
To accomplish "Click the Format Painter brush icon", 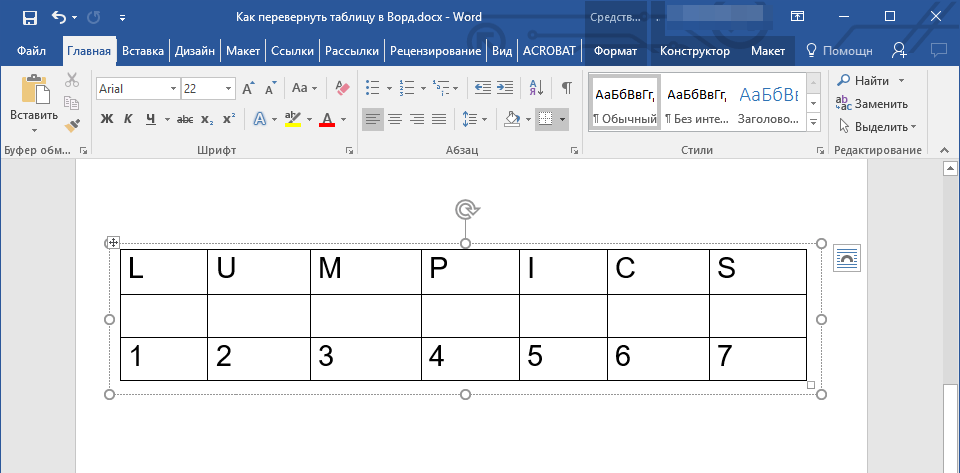I will coord(72,126).
